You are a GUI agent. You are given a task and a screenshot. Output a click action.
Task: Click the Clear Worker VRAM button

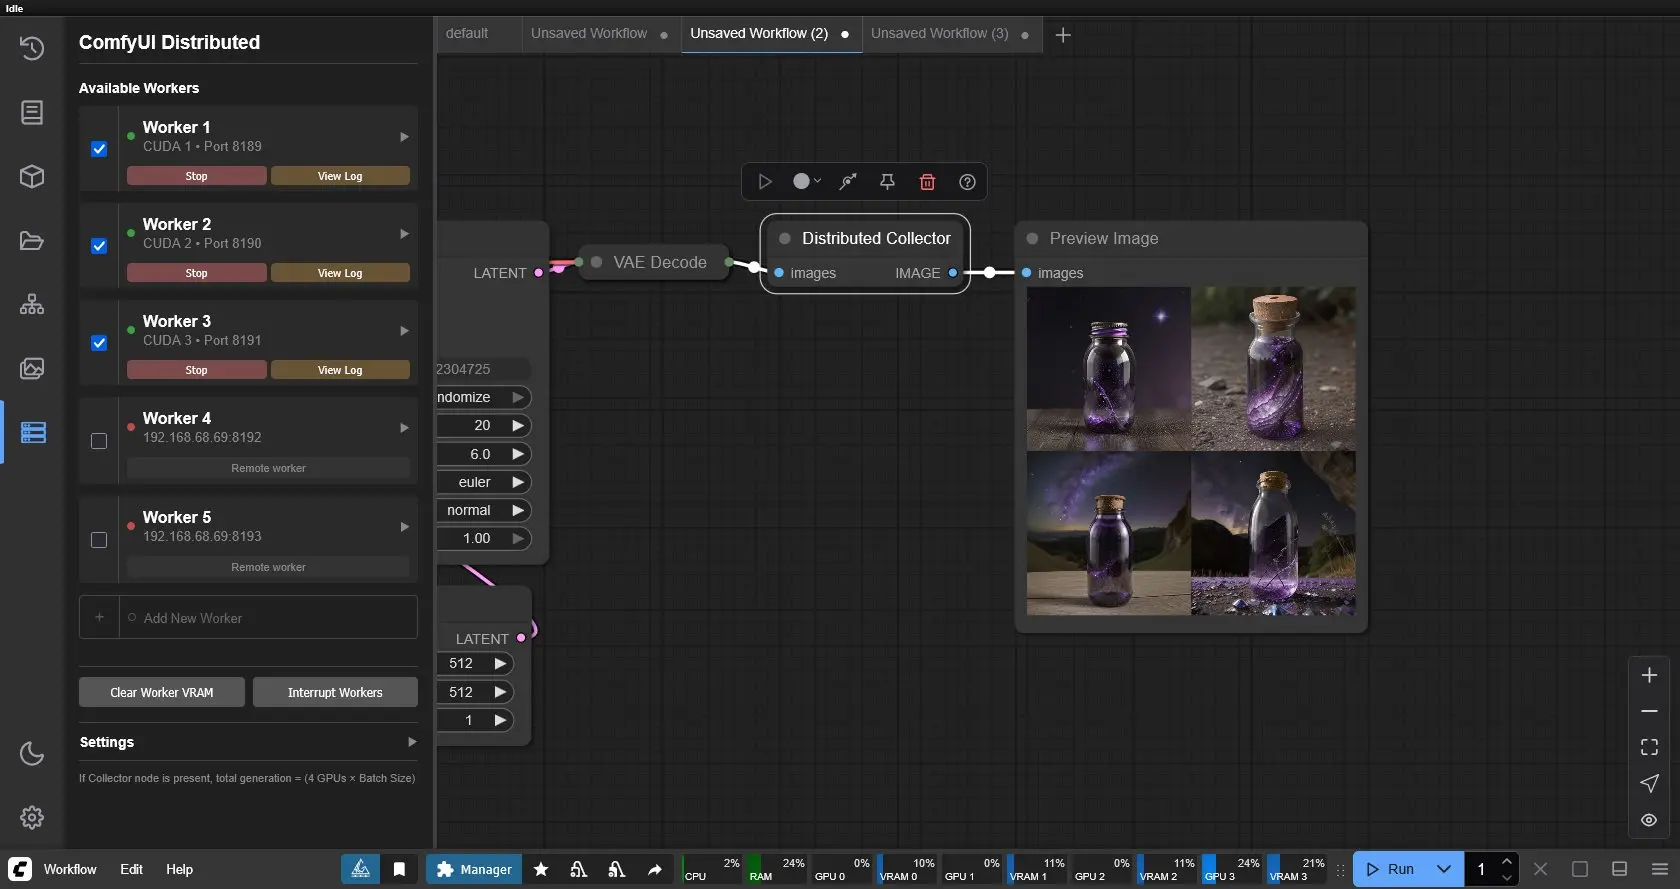(162, 692)
